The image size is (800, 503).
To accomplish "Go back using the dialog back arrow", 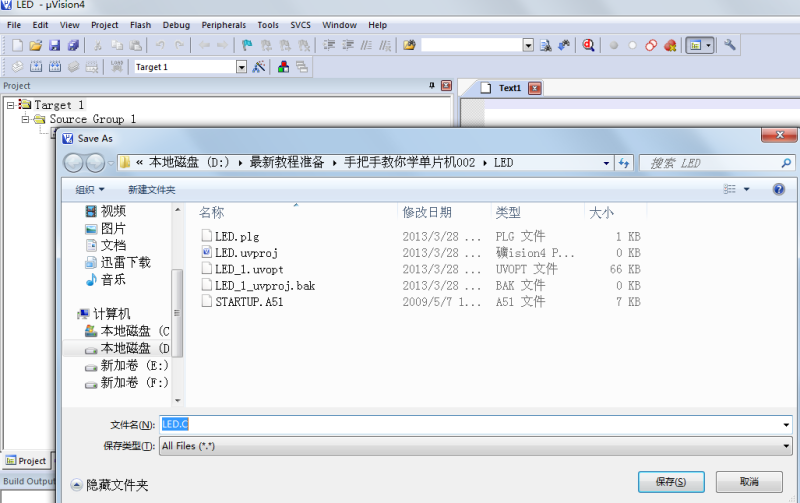I will (x=74, y=162).
